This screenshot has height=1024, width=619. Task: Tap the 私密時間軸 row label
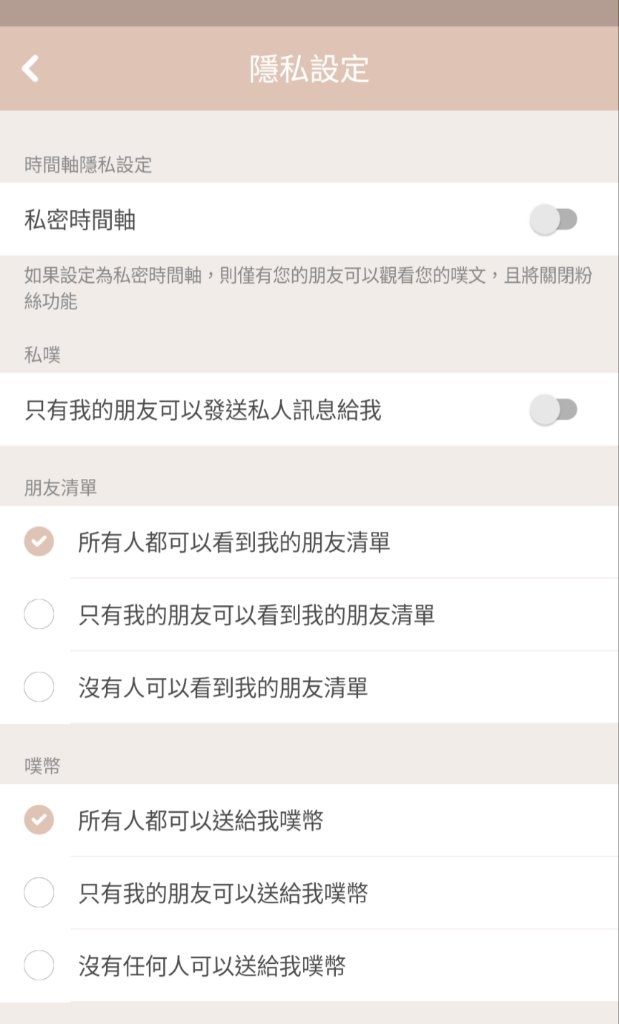click(80, 220)
